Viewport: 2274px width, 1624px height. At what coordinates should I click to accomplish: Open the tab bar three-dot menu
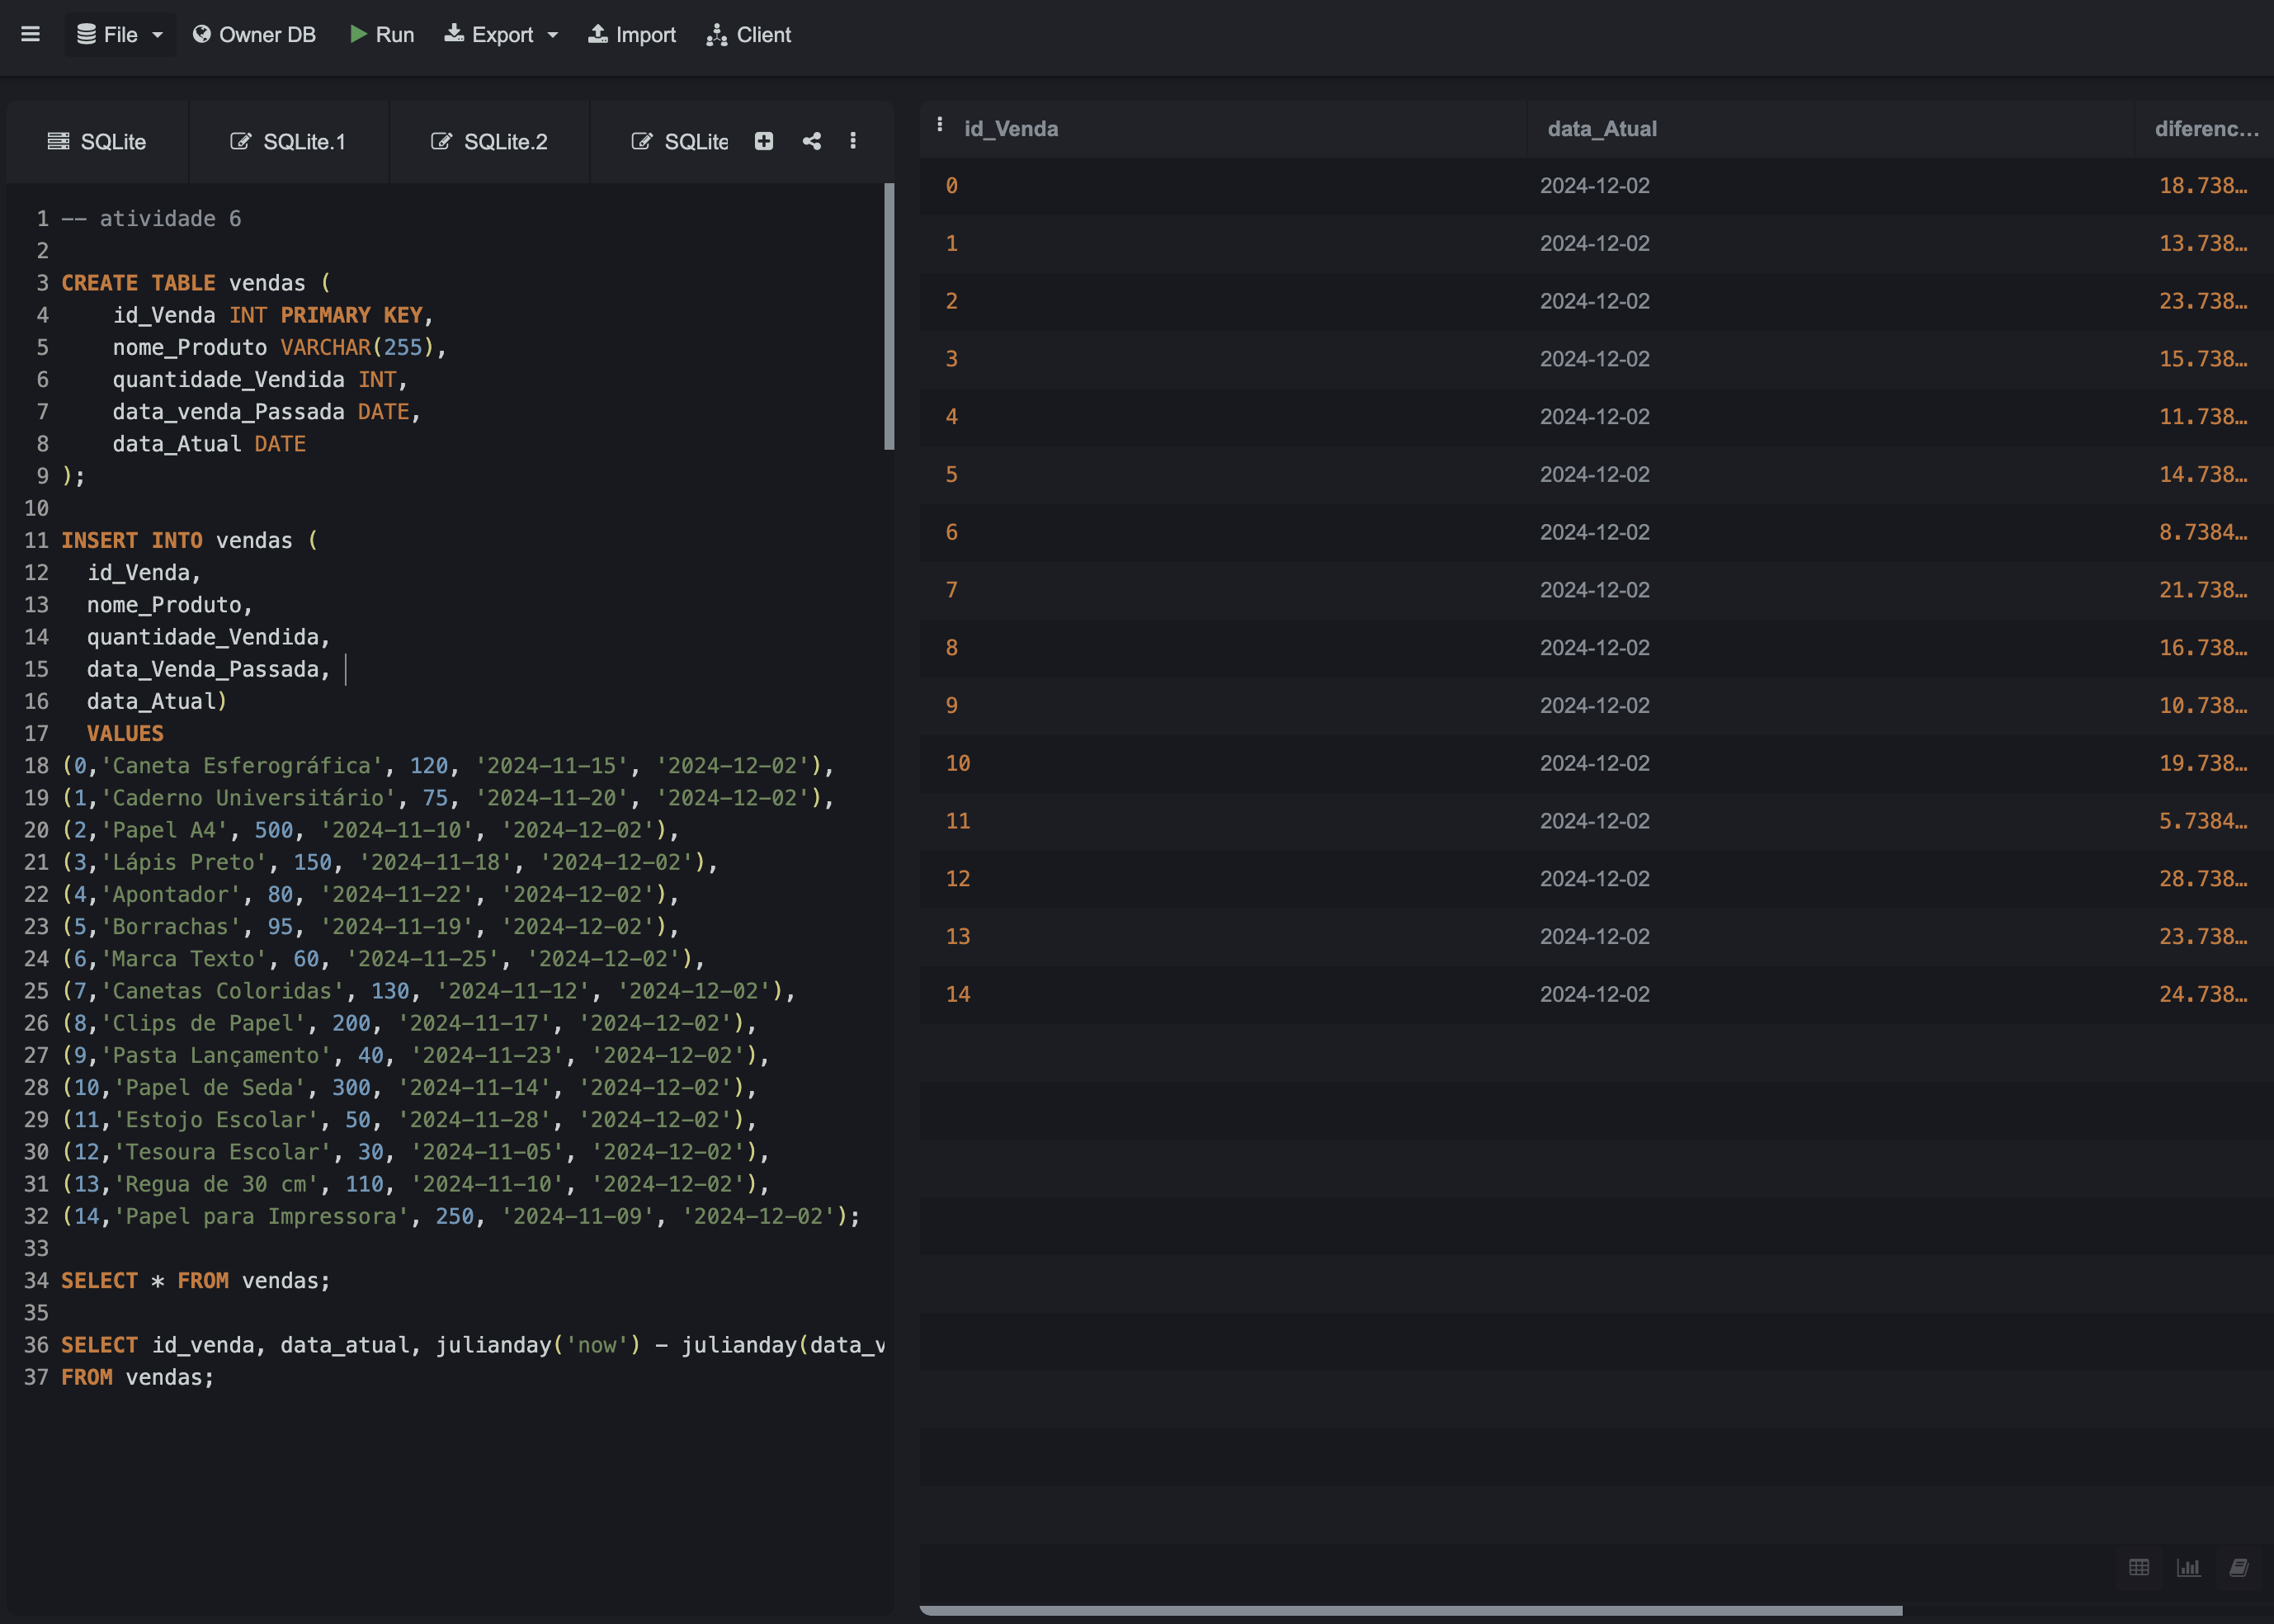coord(853,141)
